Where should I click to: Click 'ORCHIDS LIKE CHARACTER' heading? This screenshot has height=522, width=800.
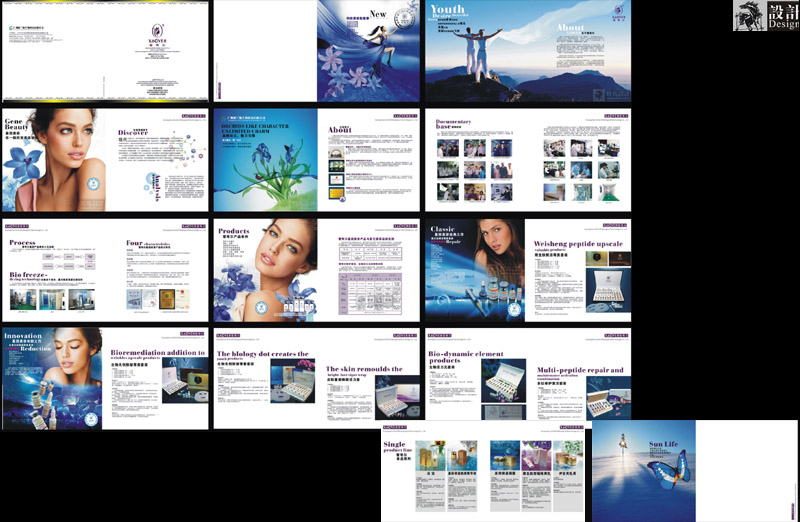[255, 126]
